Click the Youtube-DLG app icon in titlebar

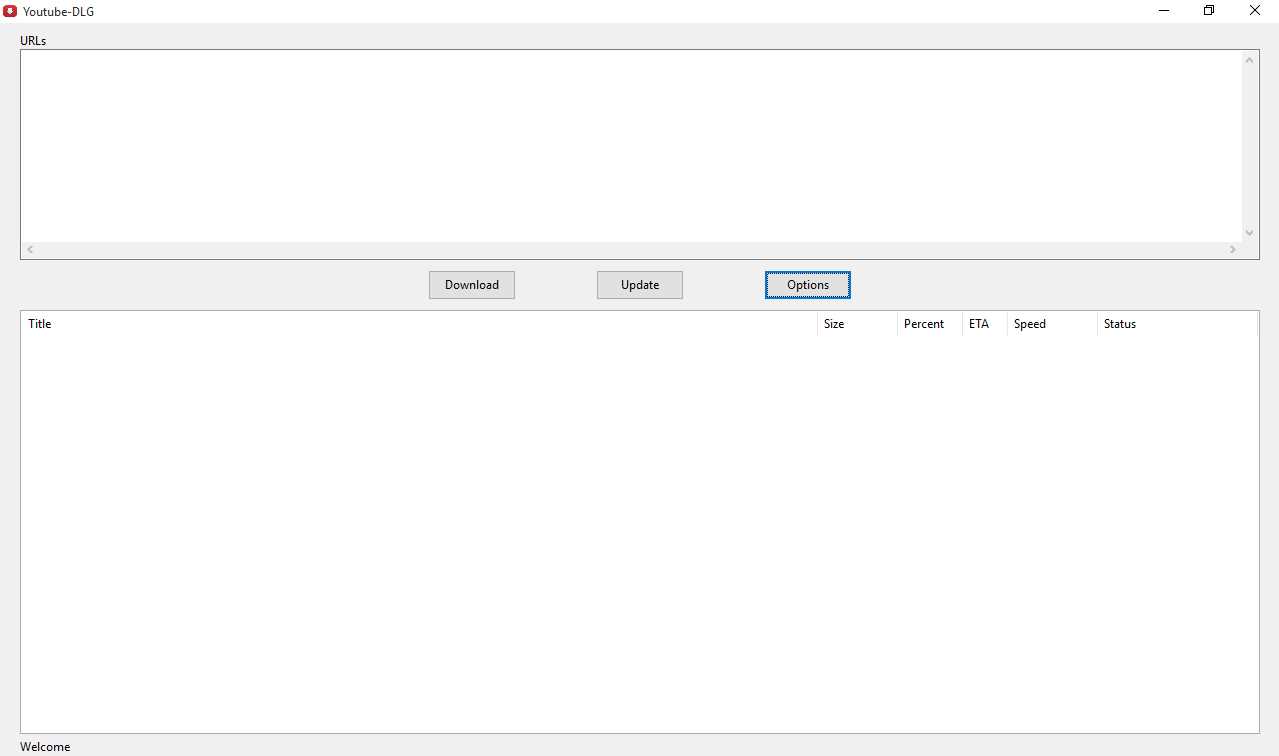click(10, 11)
